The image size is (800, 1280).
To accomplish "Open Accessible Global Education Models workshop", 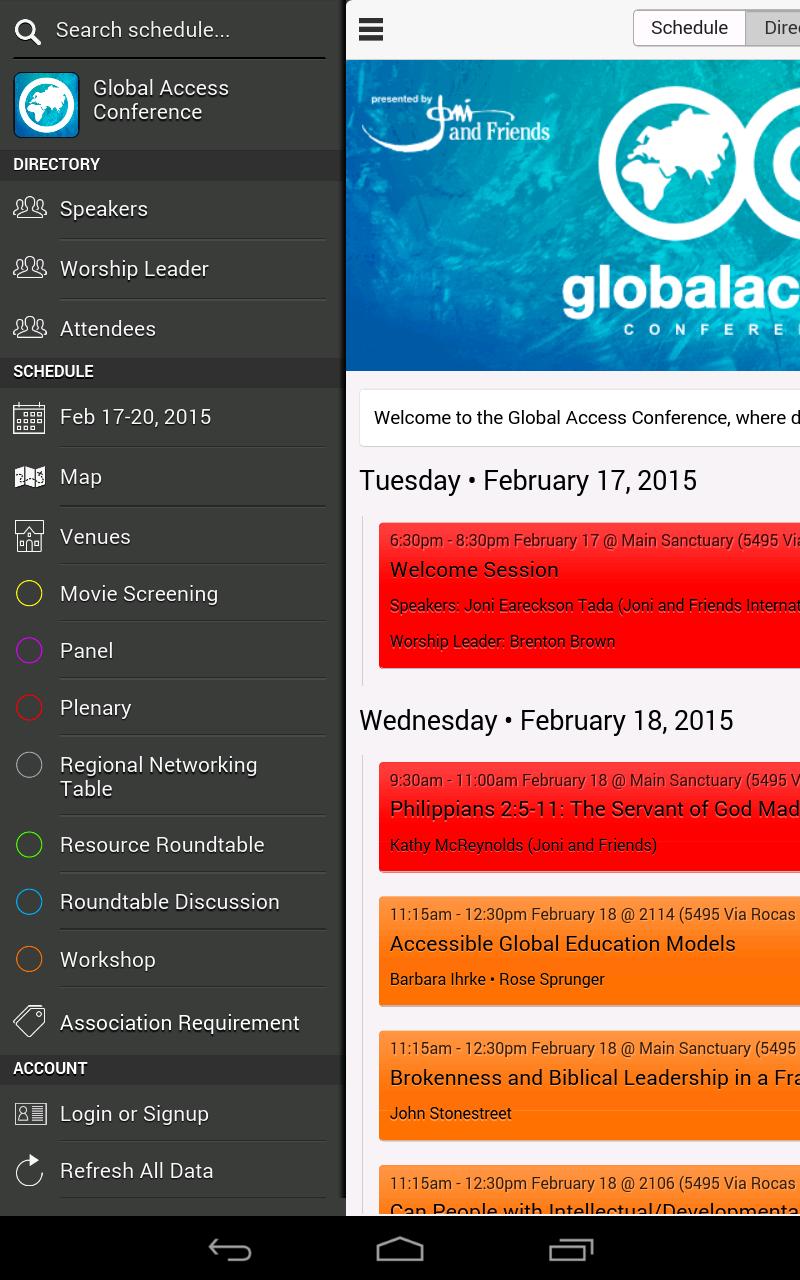I will [590, 950].
